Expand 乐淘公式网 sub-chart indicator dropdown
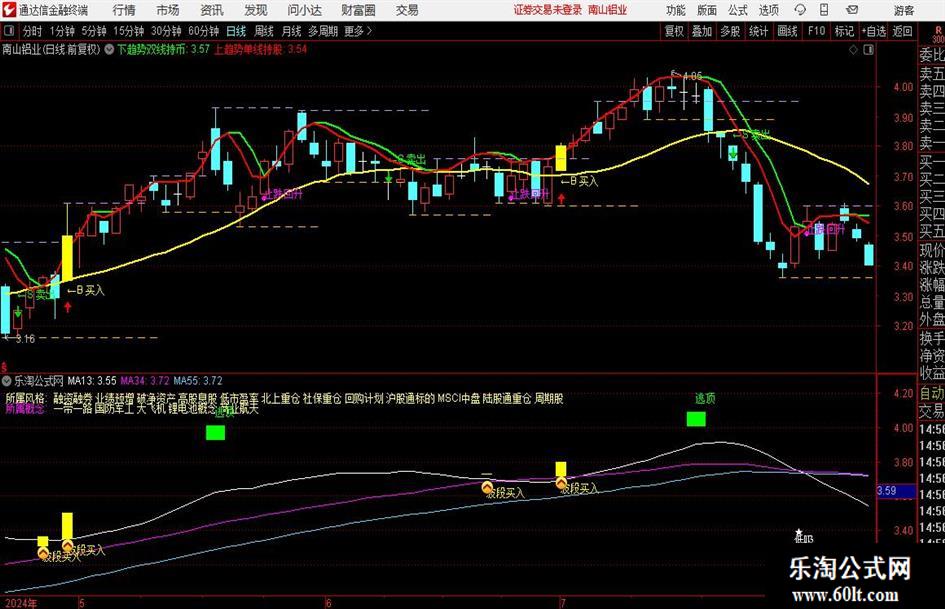 pos(7,381)
